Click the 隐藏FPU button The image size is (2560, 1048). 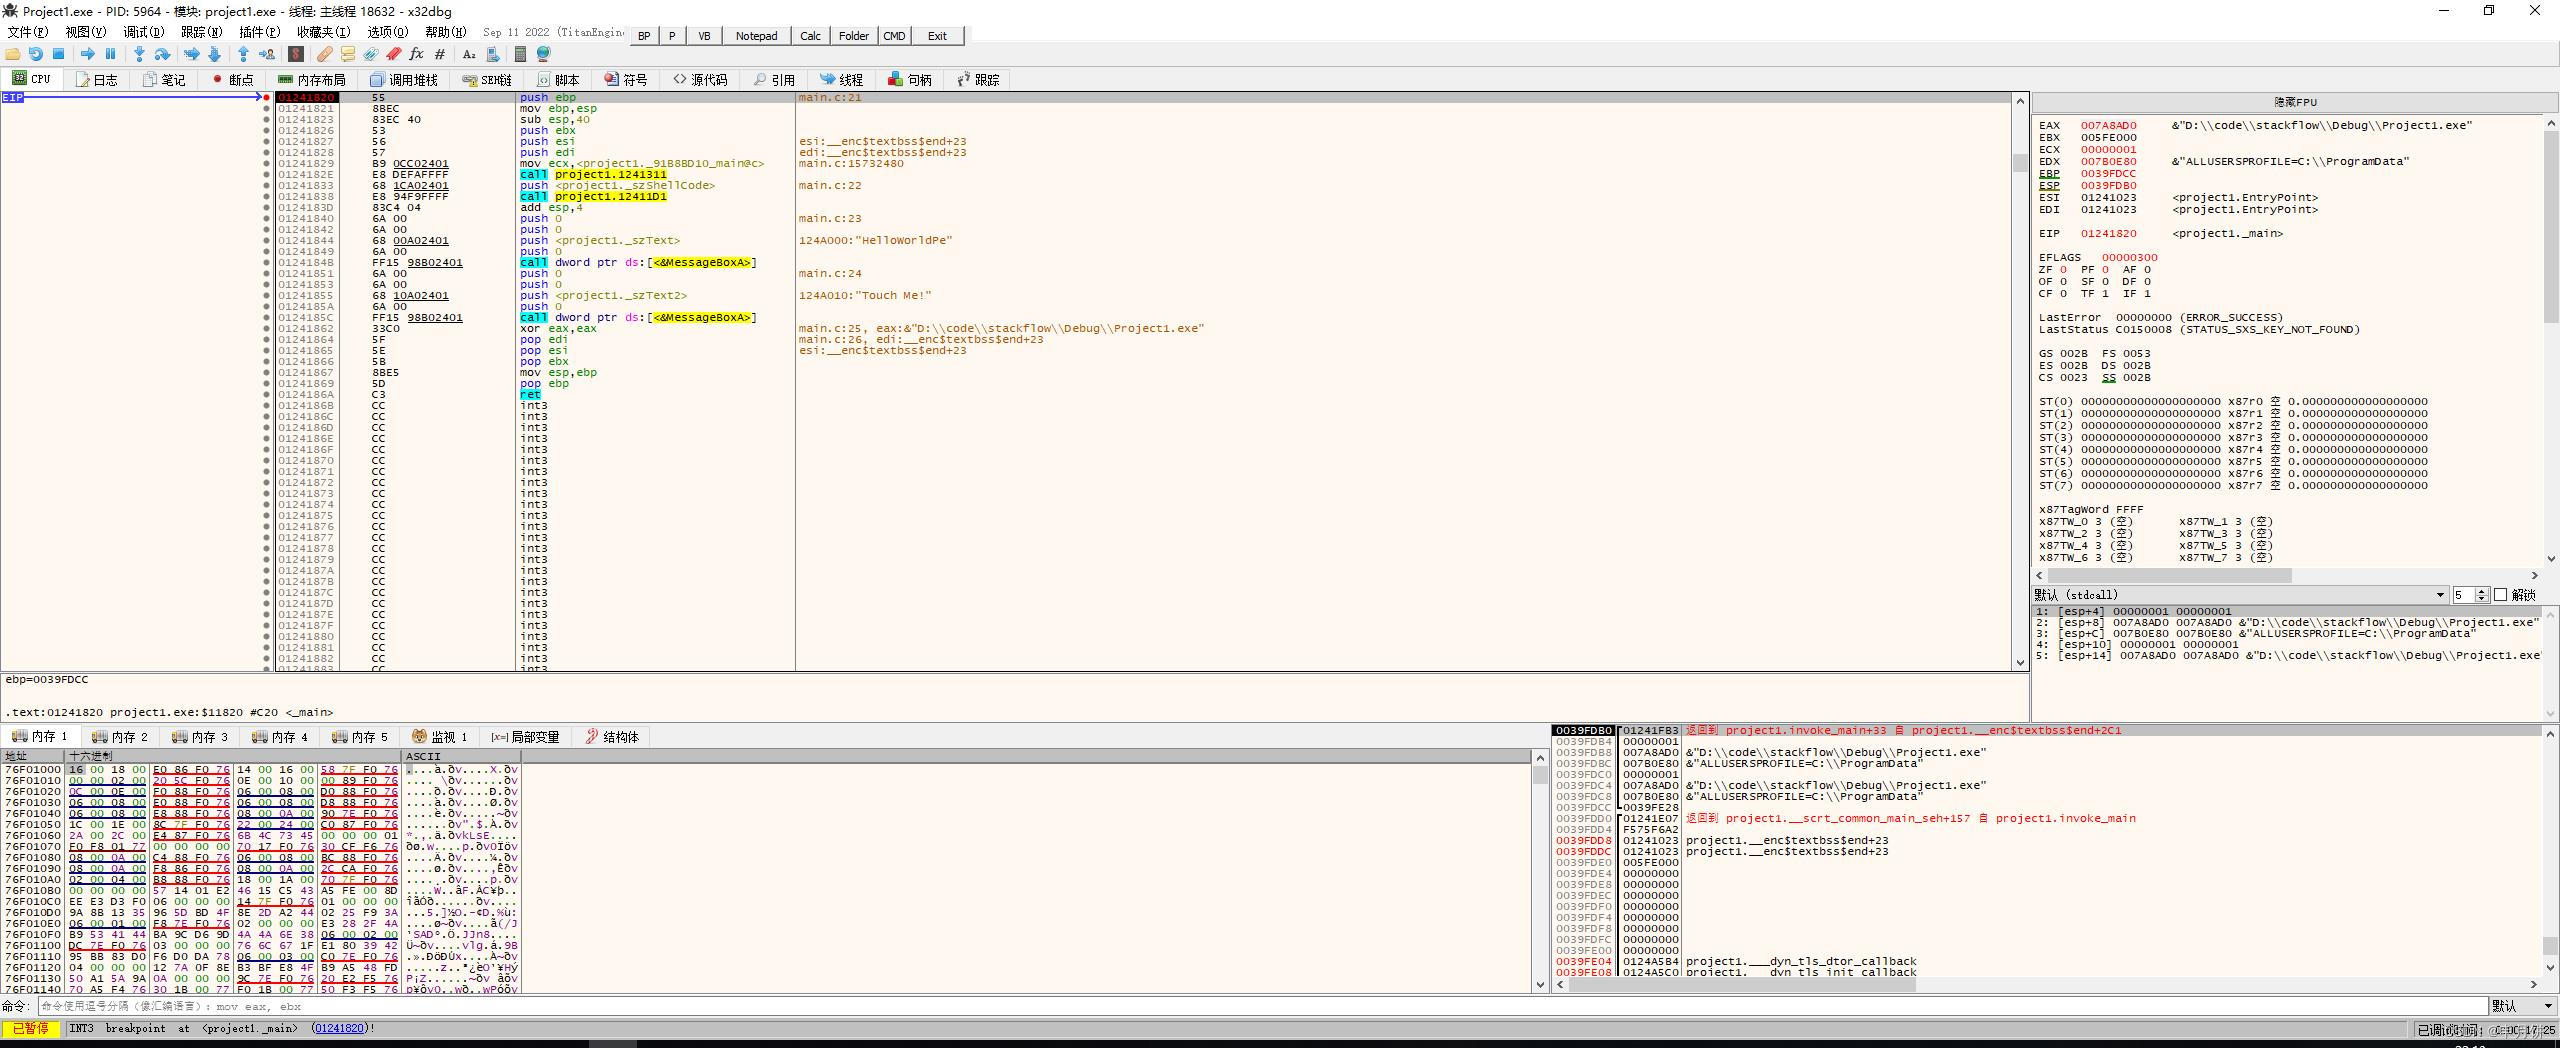pyautogui.click(x=2295, y=102)
